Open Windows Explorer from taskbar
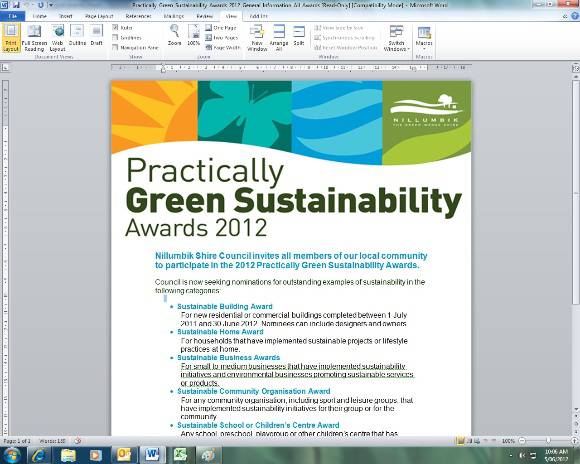 pyautogui.click(x=68, y=455)
